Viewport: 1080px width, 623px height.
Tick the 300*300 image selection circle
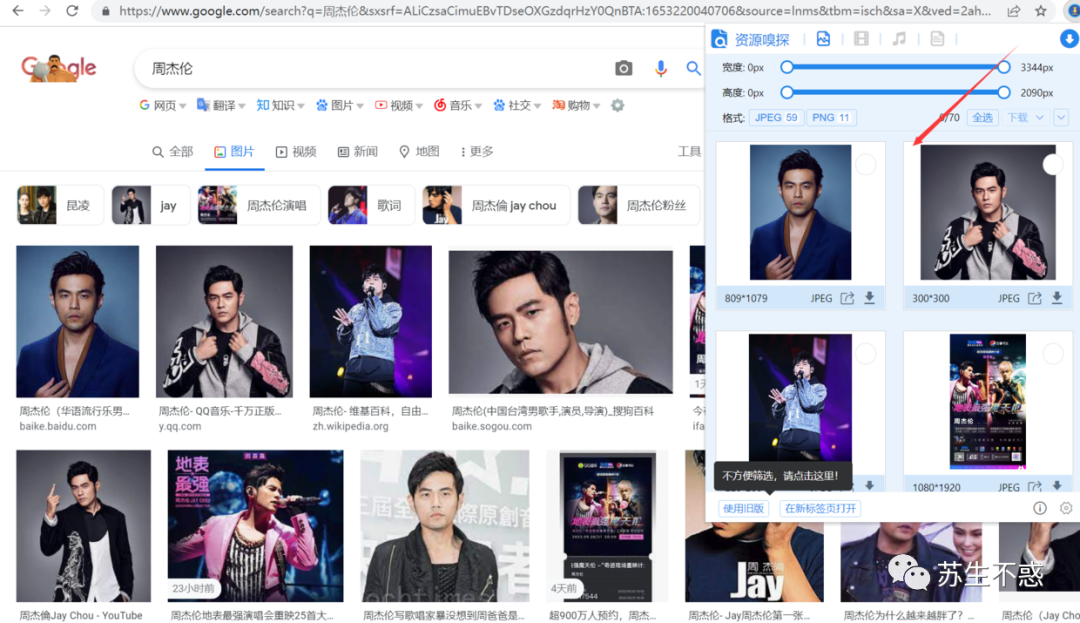1052,165
